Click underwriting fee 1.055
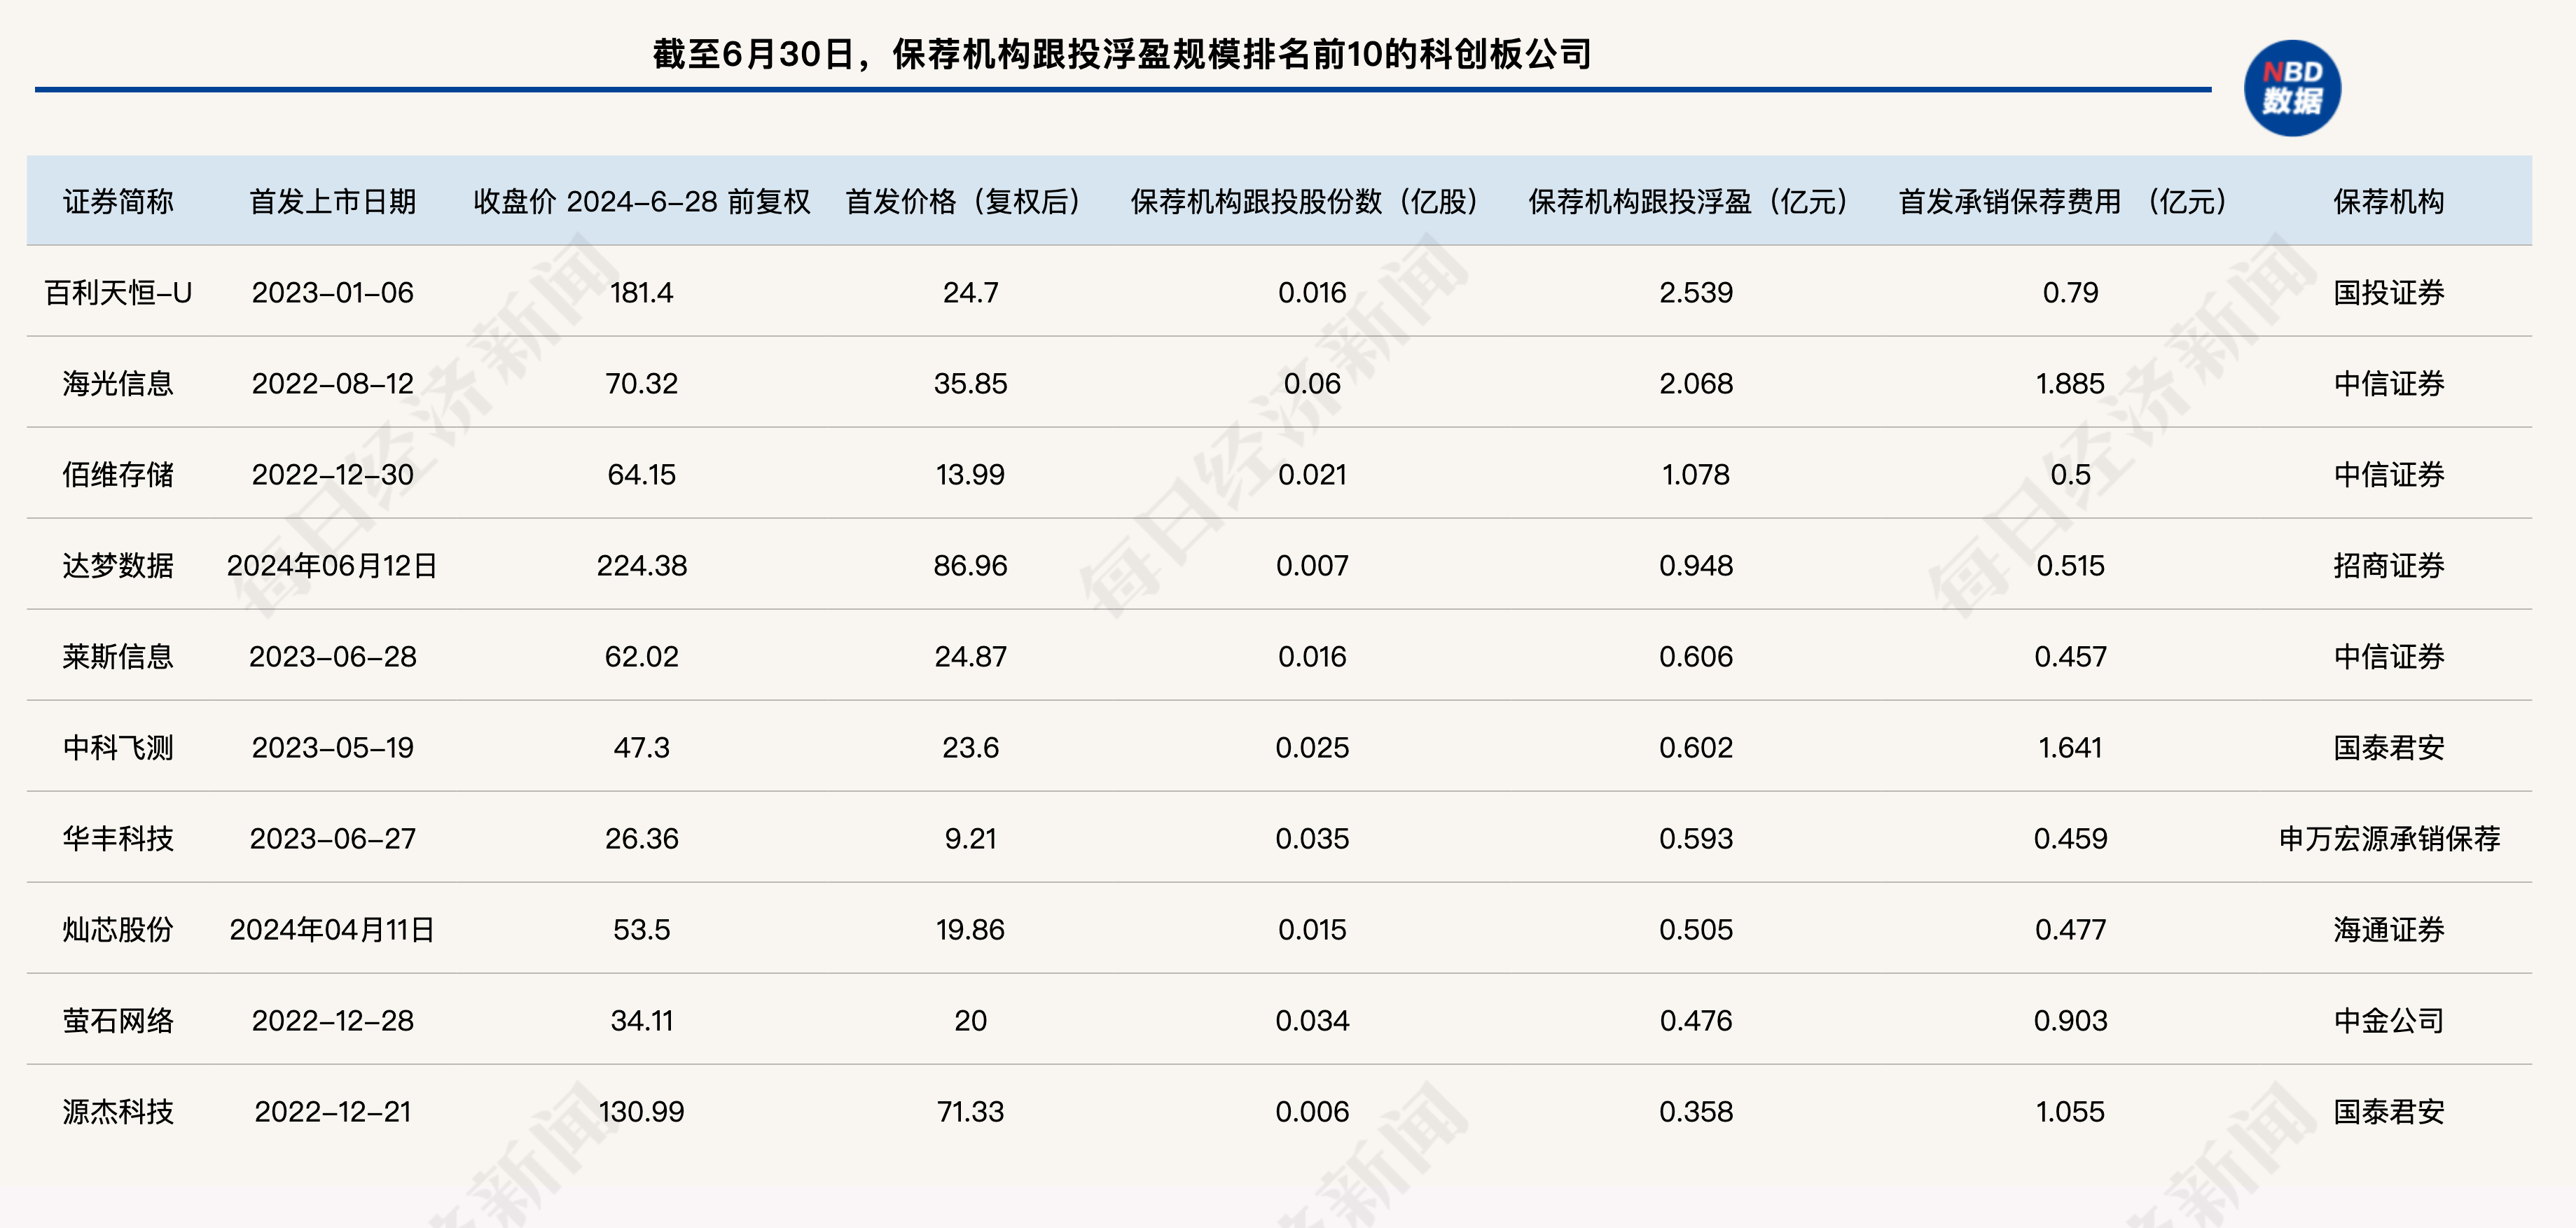 [2070, 1112]
